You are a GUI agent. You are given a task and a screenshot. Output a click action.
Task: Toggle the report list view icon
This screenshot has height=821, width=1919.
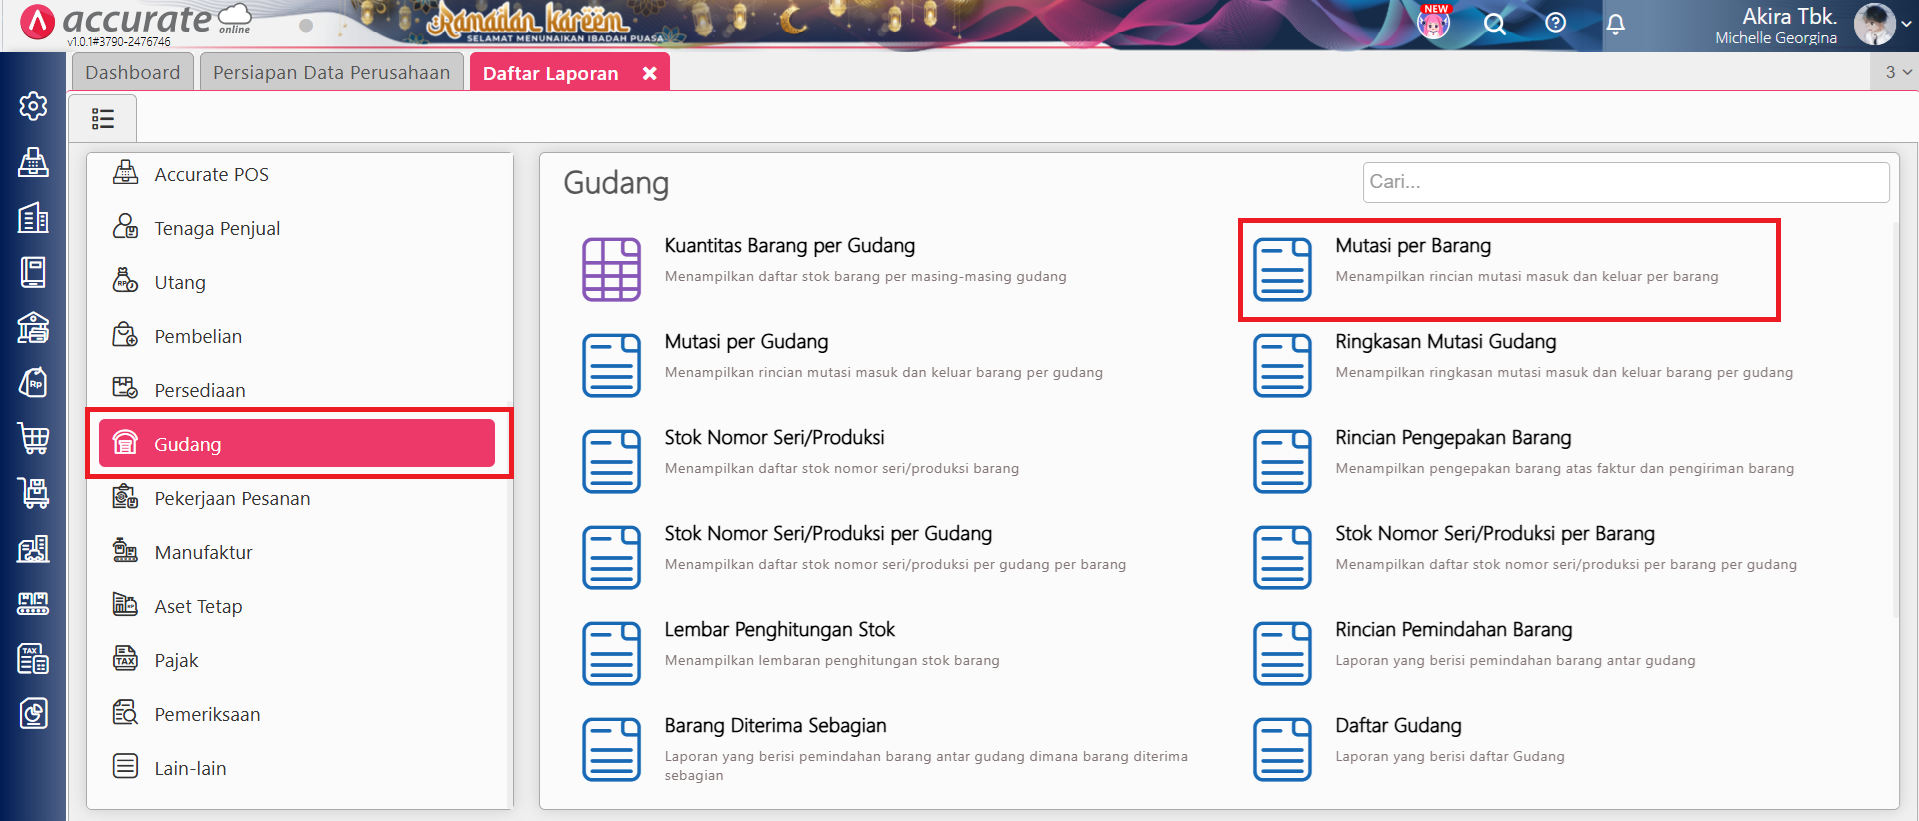click(x=102, y=119)
